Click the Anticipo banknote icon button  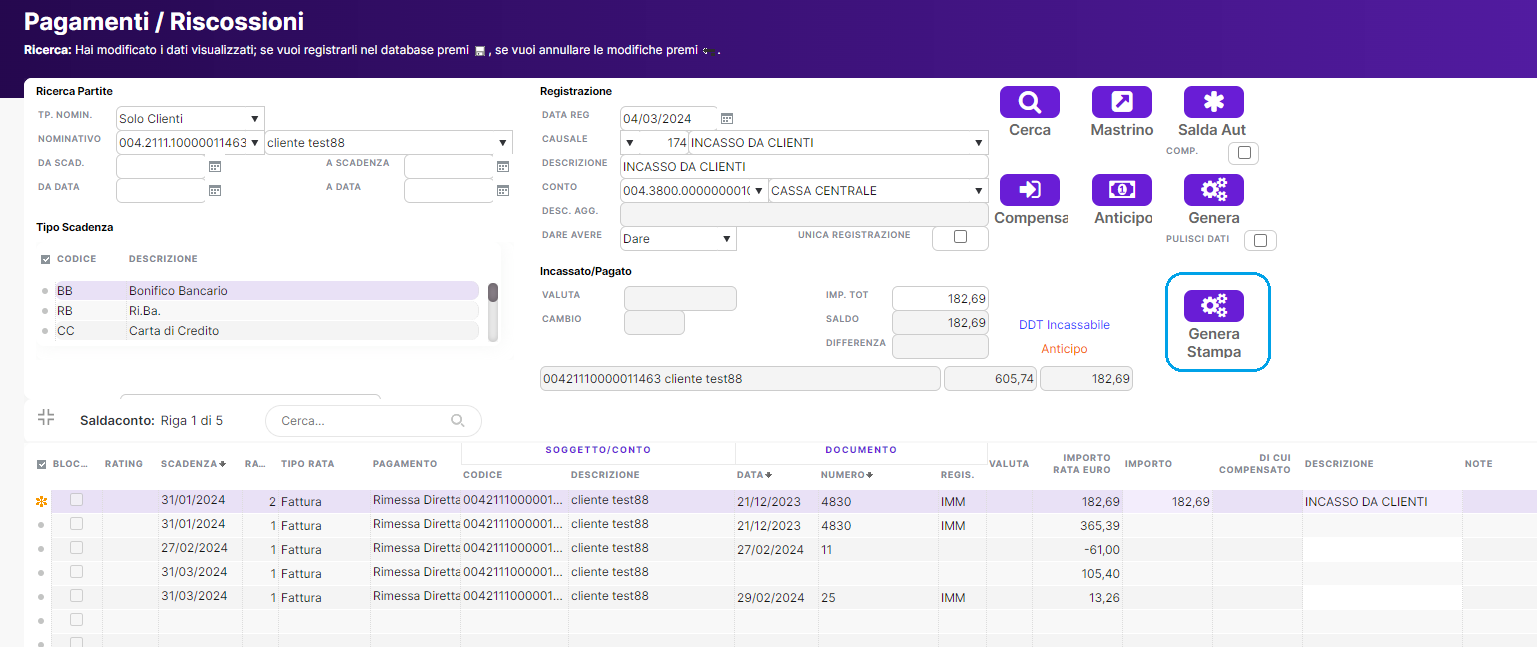[x=1121, y=190]
